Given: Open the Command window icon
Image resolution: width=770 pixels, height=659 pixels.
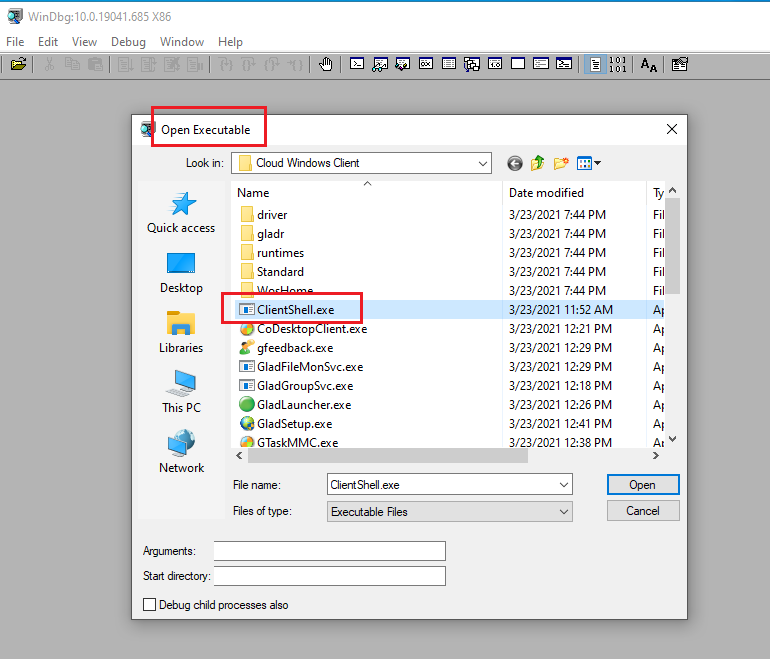Looking at the screenshot, I should [x=357, y=64].
